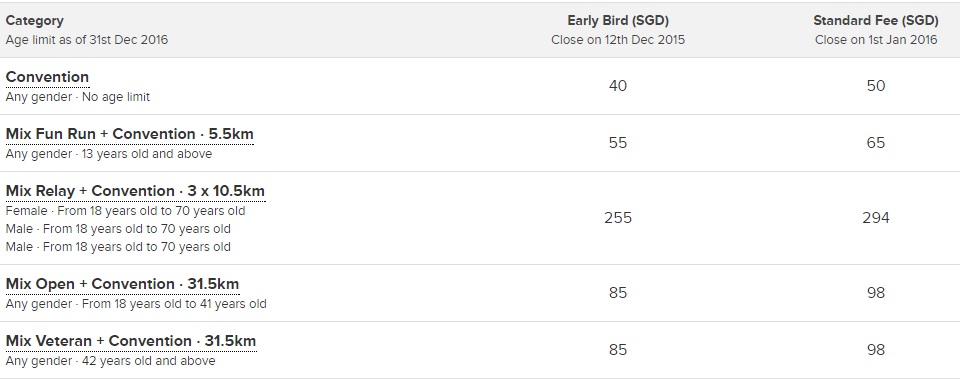960x379 pixels.
Task: Click the Early Bird (SGD) column header
Action: [618, 21]
